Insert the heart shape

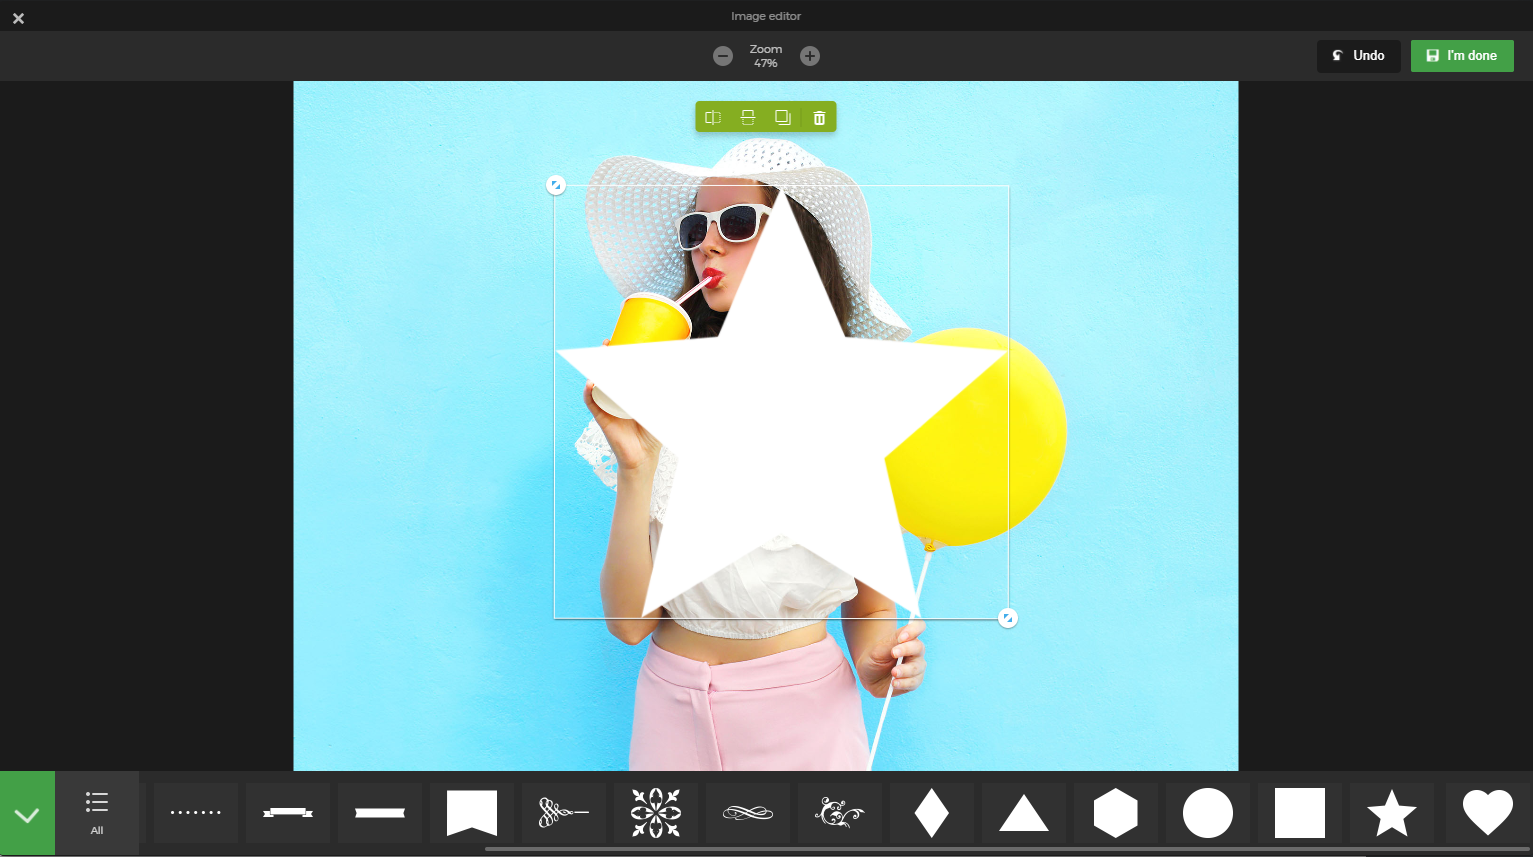tap(1488, 813)
